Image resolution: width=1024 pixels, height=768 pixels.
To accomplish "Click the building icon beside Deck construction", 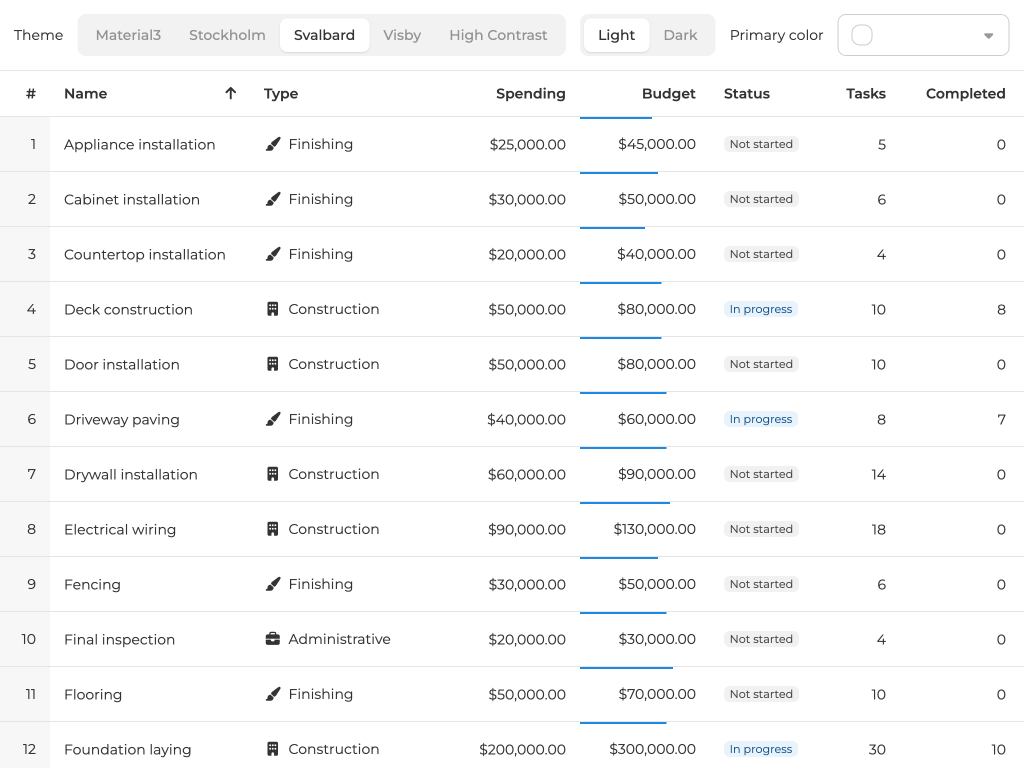I will (273, 309).
